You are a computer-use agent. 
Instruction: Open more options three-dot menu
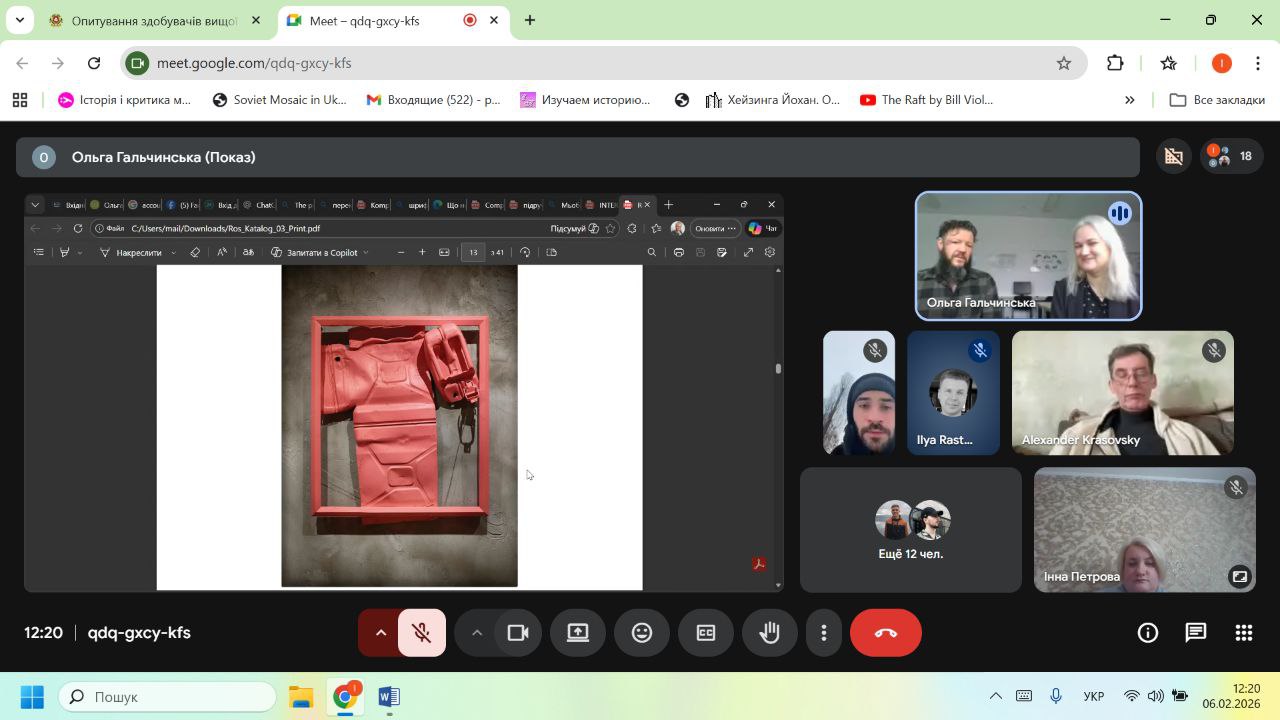click(x=824, y=633)
